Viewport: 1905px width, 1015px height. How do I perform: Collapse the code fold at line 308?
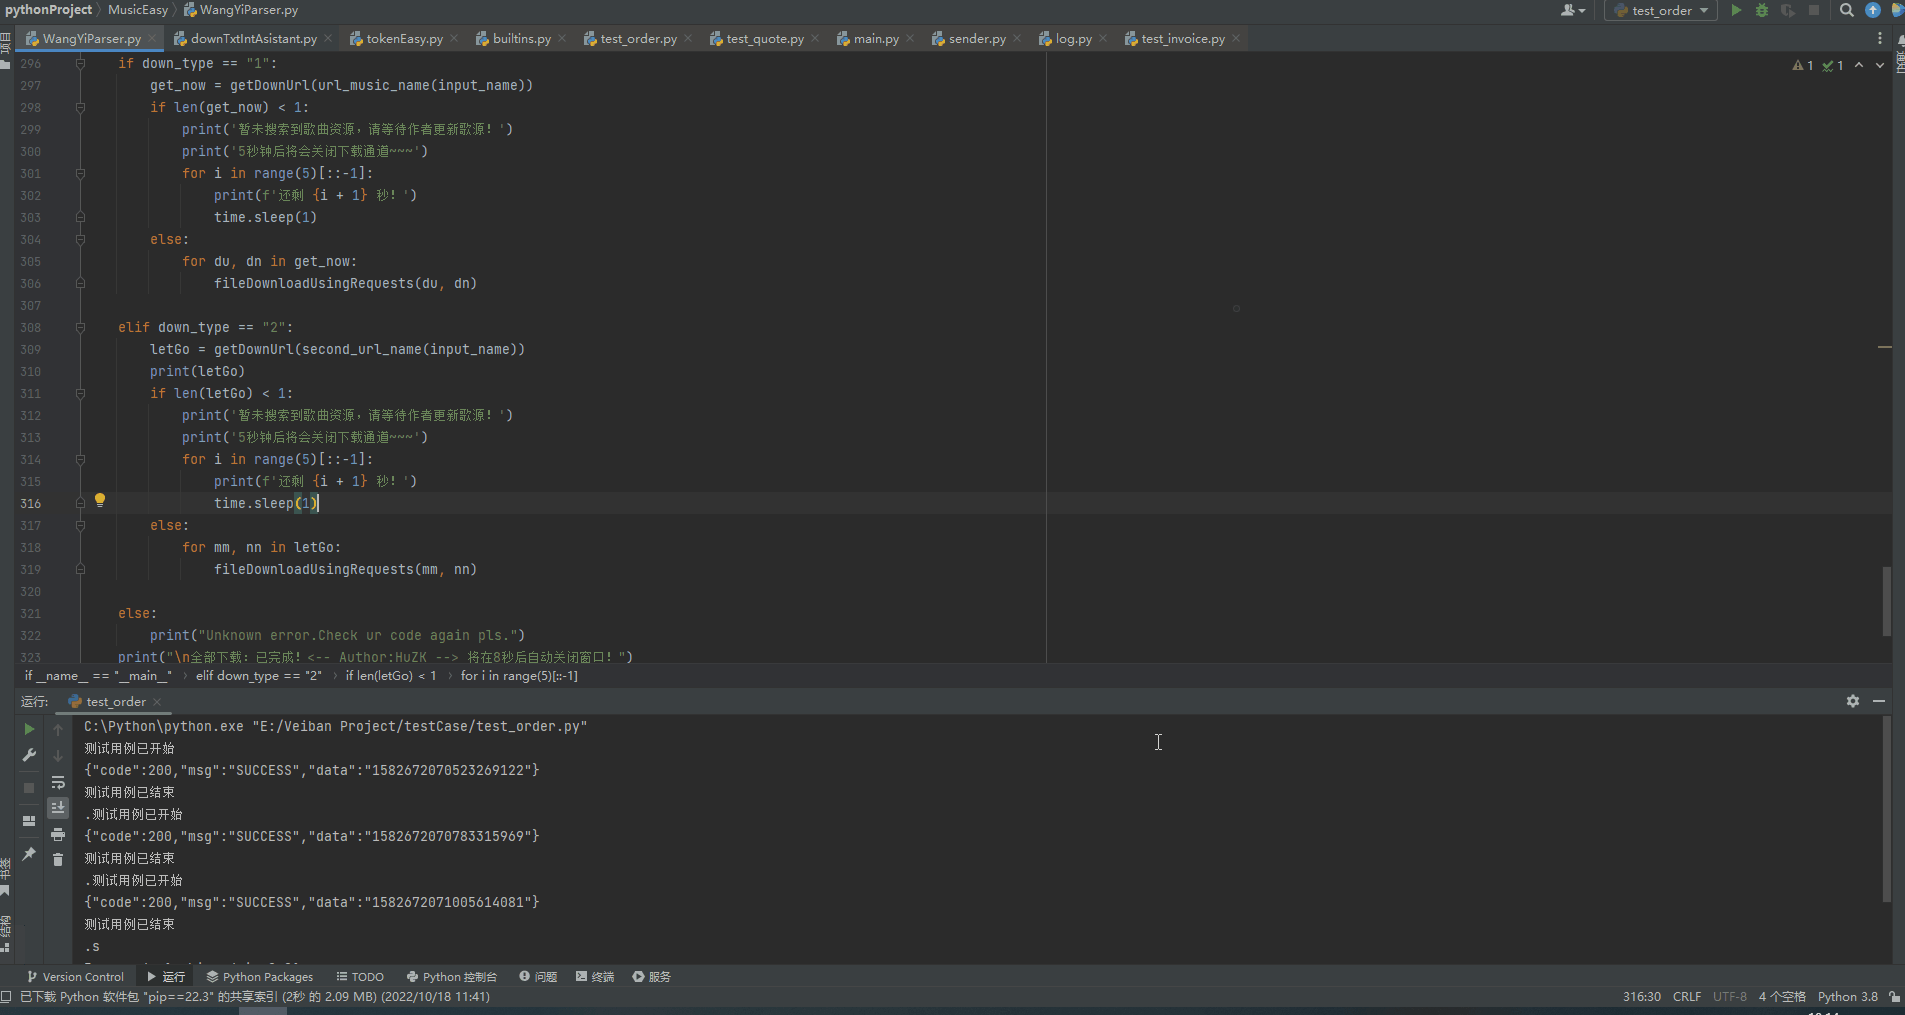click(81, 327)
